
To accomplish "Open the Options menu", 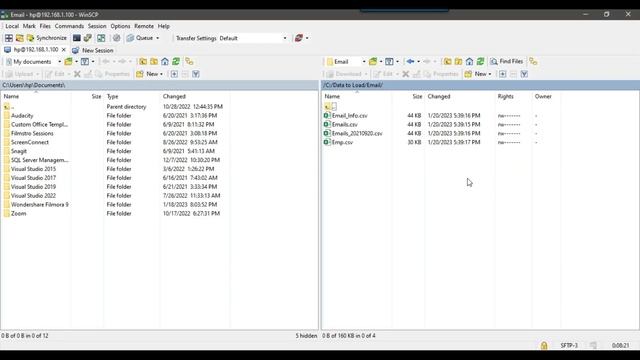I will click(x=120, y=26).
